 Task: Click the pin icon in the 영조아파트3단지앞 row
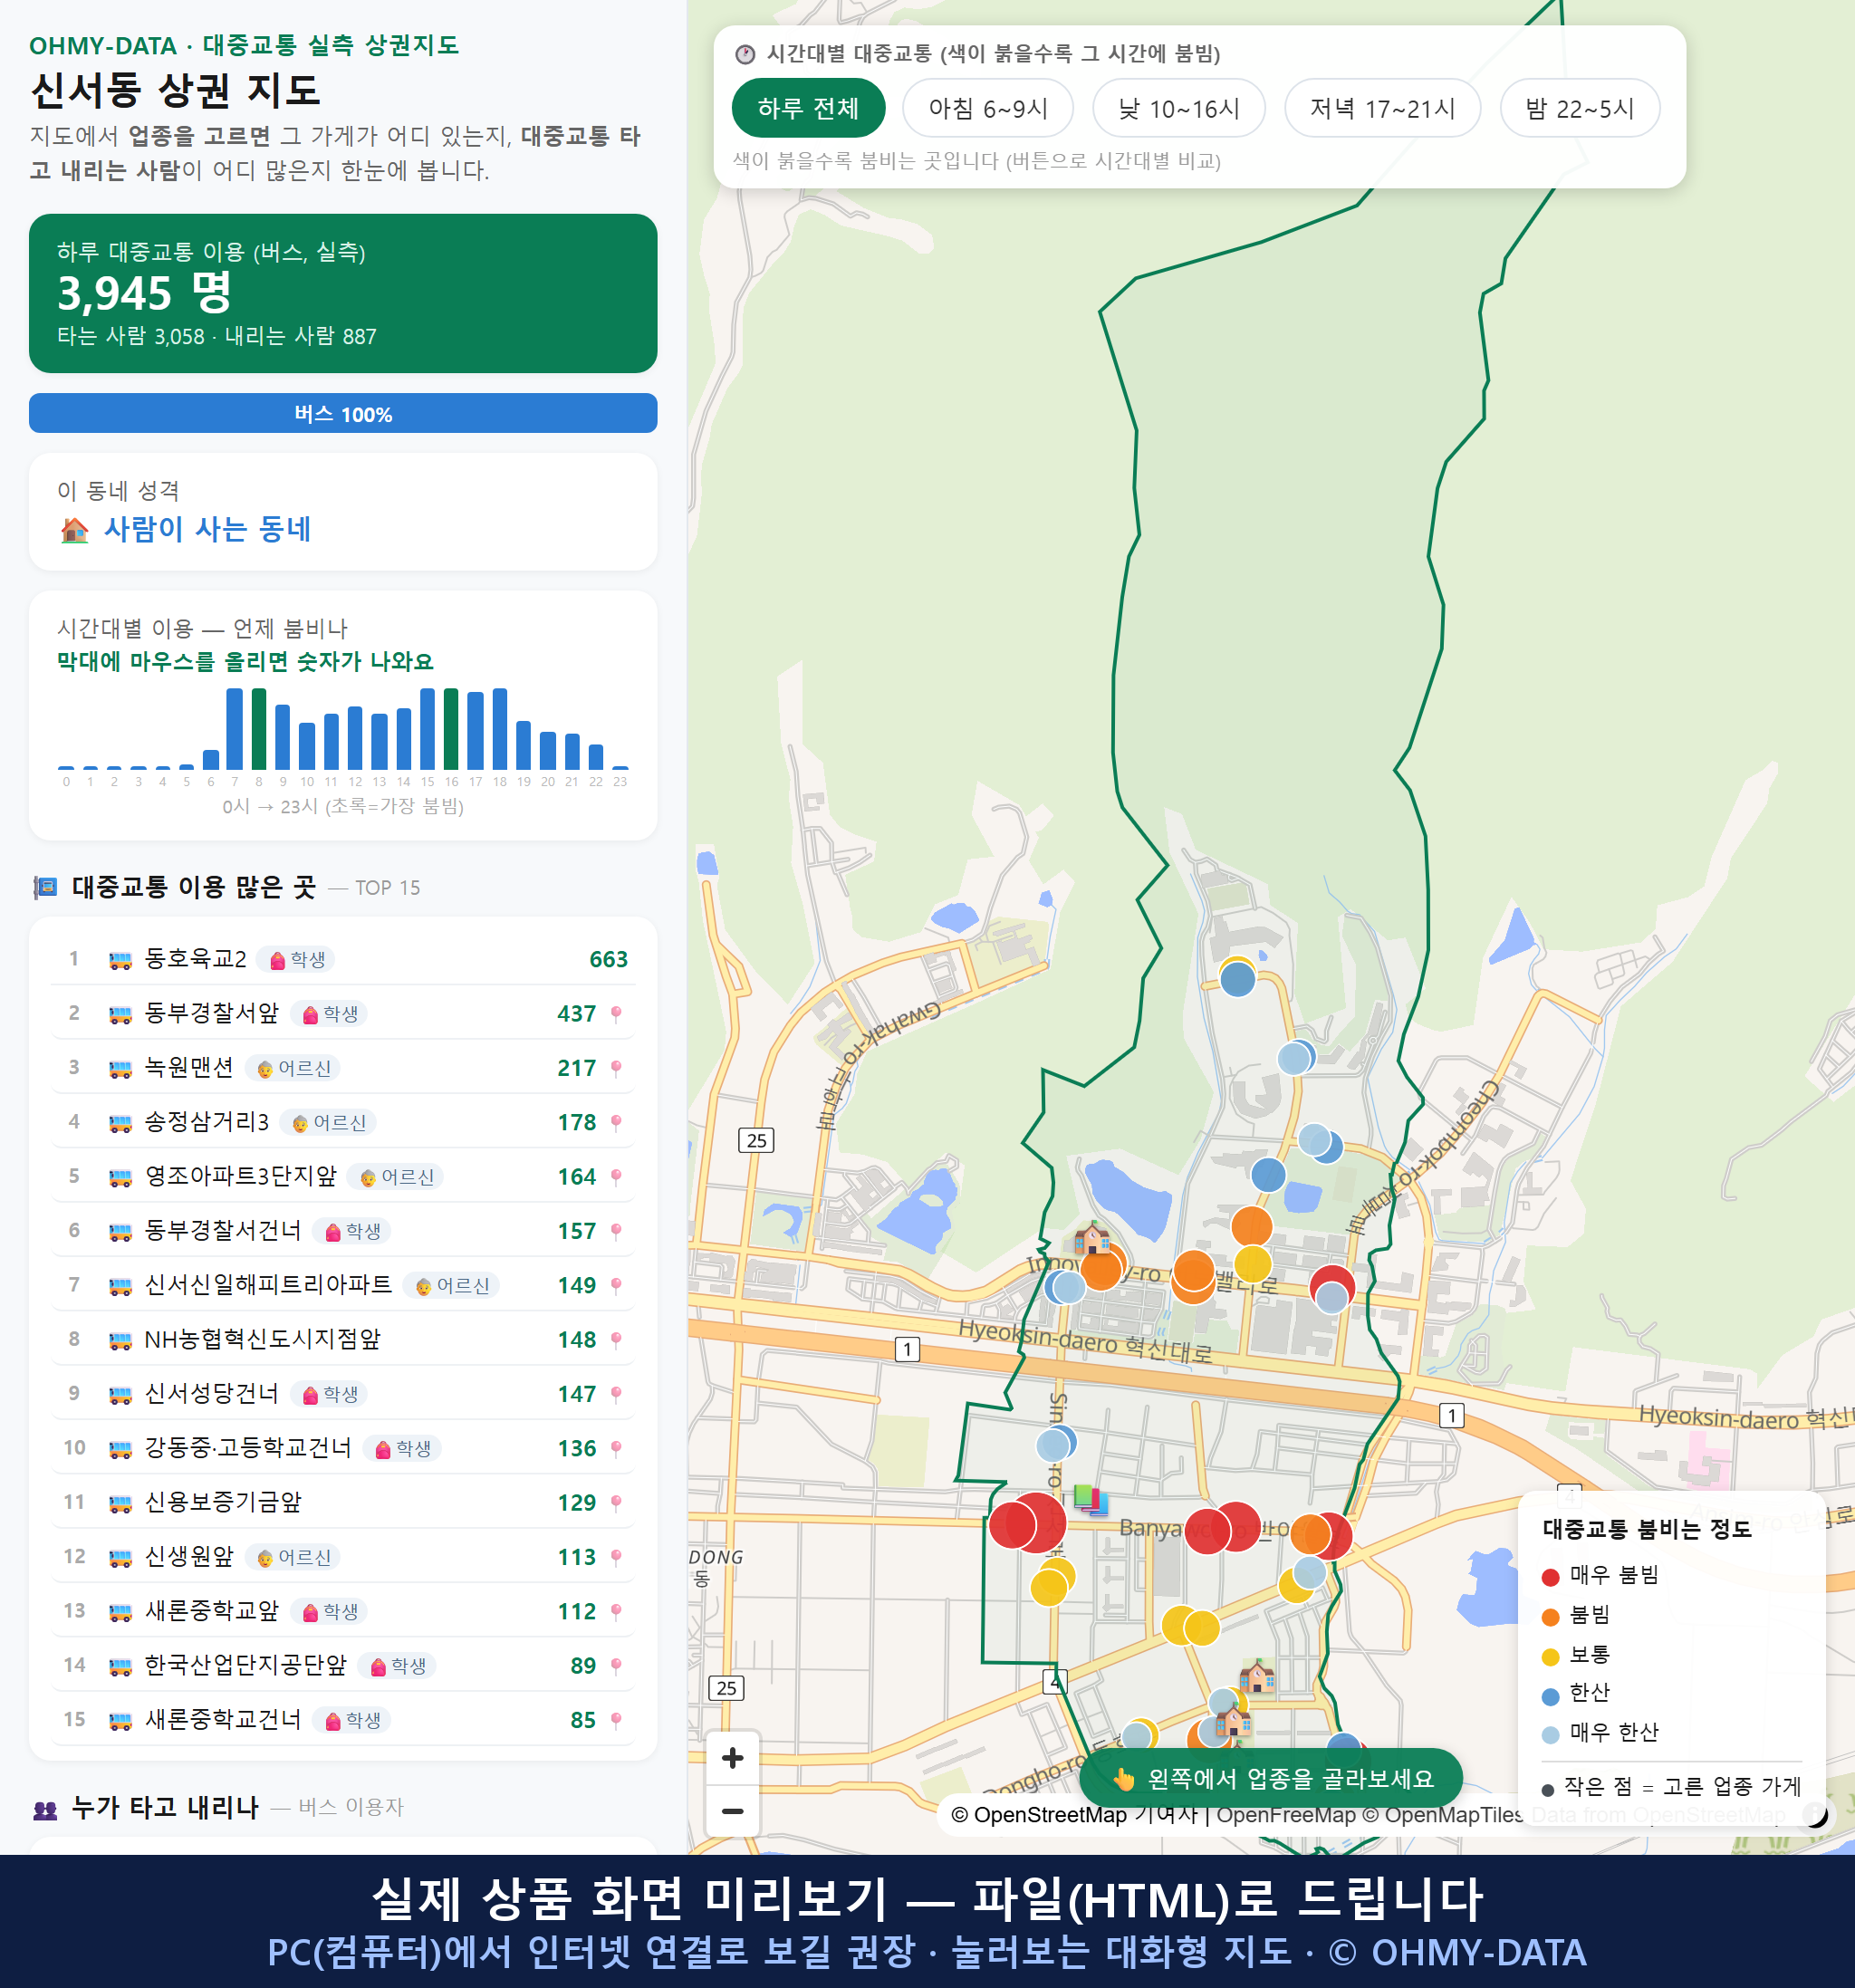tap(616, 1177)
